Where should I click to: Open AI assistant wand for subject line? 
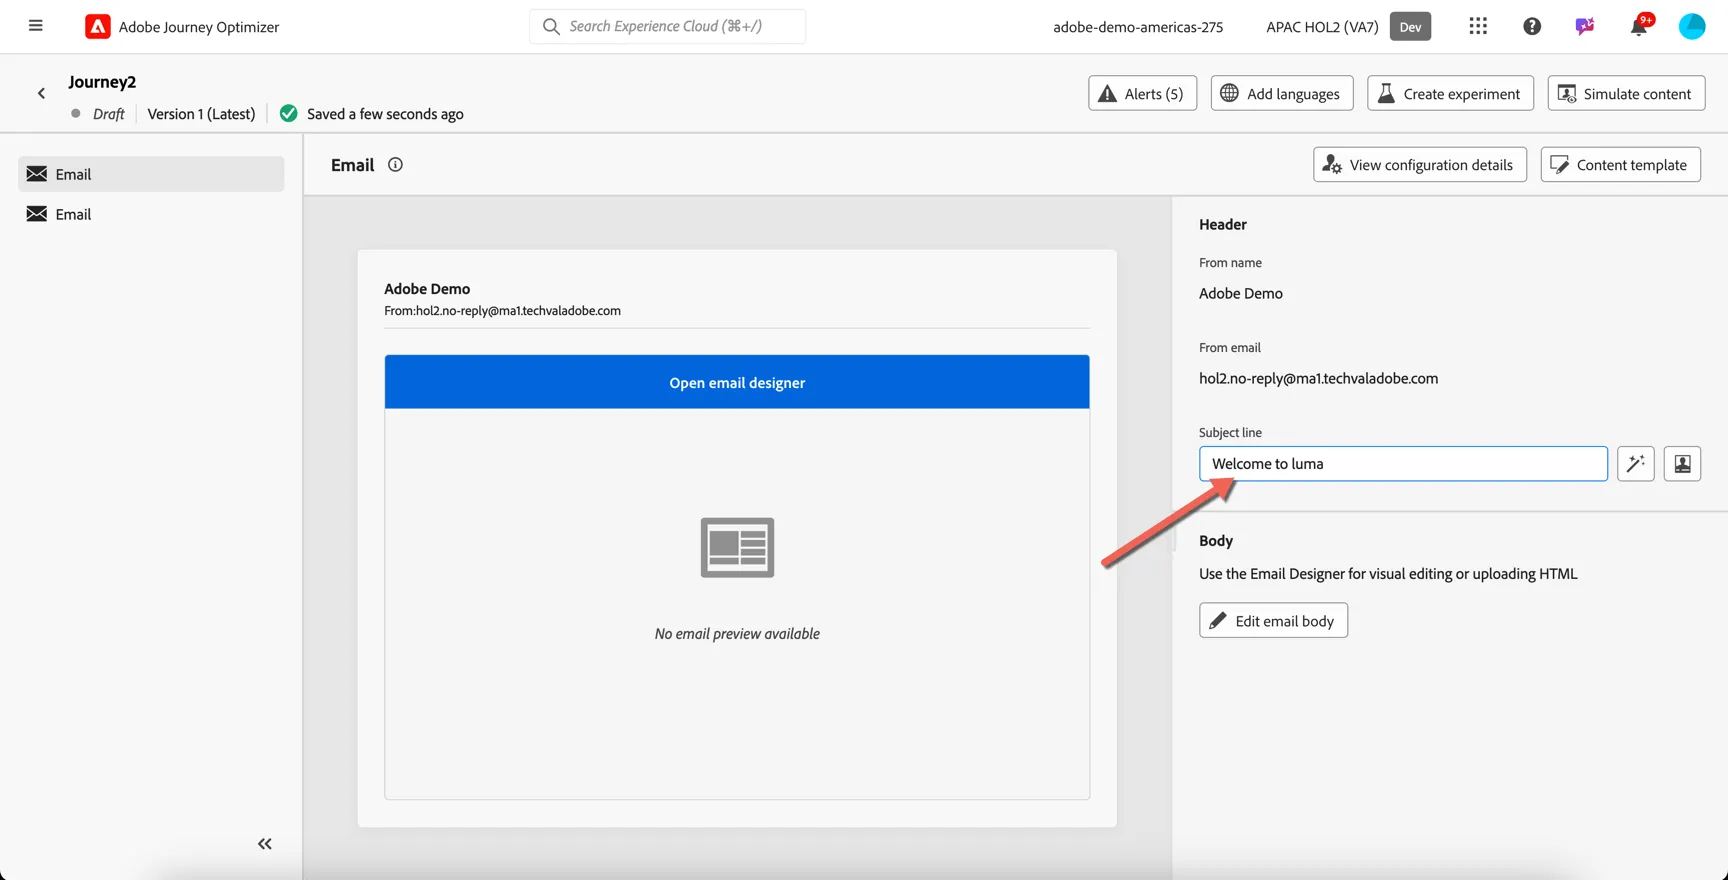tap(1636, 464)
